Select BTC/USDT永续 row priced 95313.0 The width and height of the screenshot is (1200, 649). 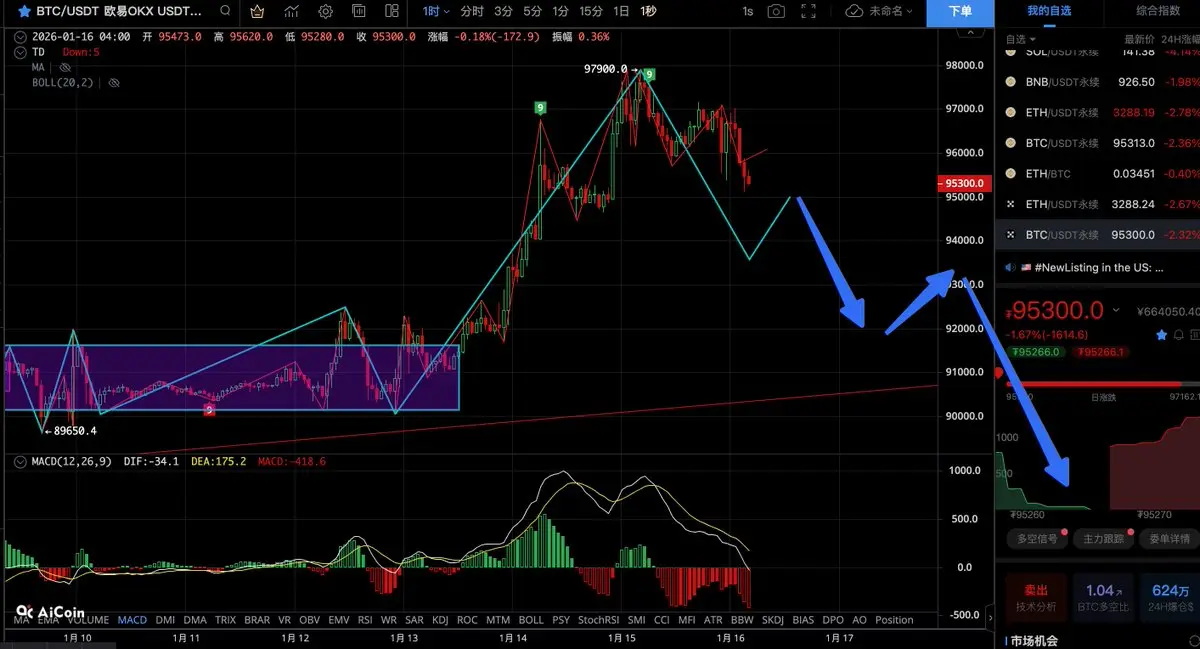pos(1097,143)
